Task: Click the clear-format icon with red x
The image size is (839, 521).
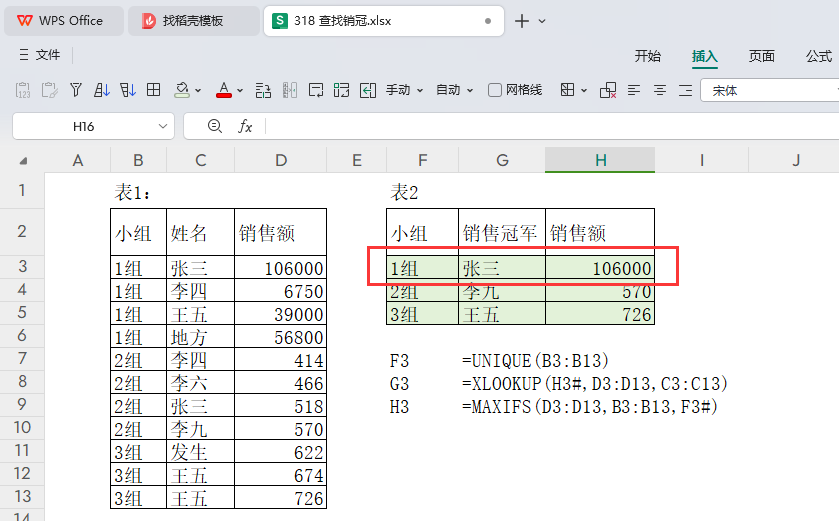Action: 608,90
